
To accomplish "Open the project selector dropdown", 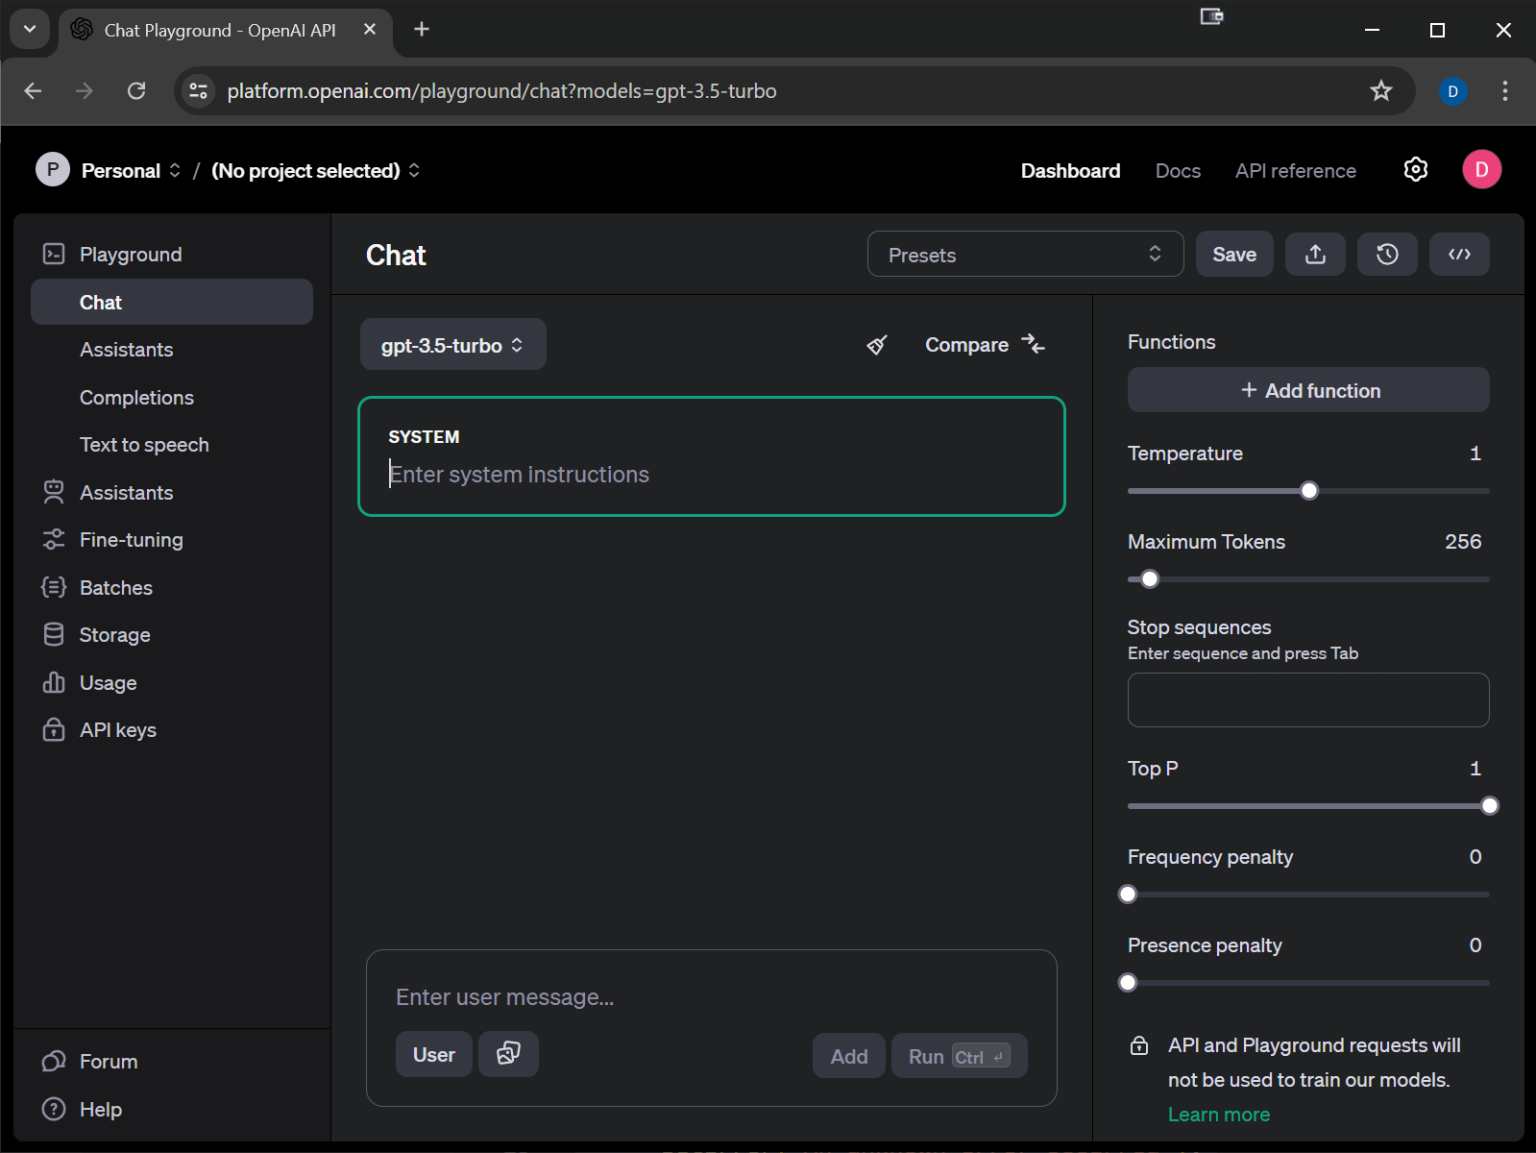I will click(315, 171).
